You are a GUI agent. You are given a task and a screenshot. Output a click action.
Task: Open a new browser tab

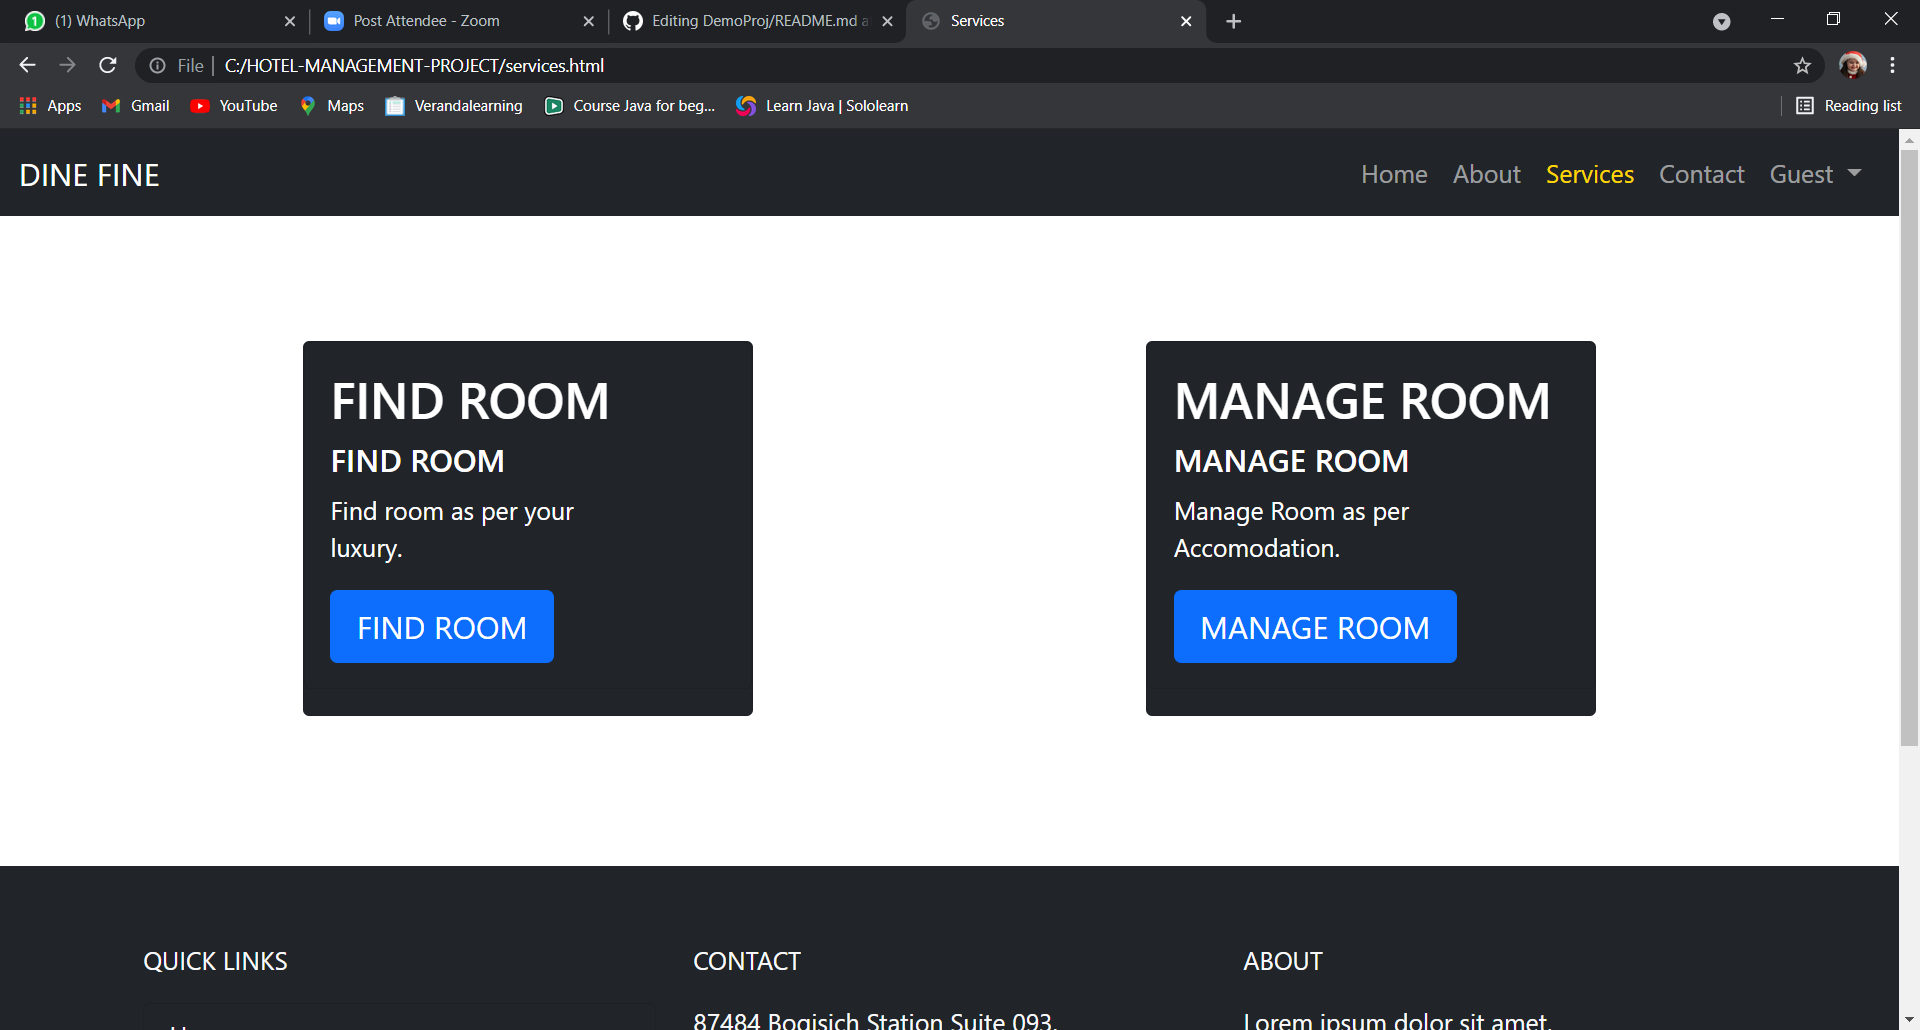1233,20
